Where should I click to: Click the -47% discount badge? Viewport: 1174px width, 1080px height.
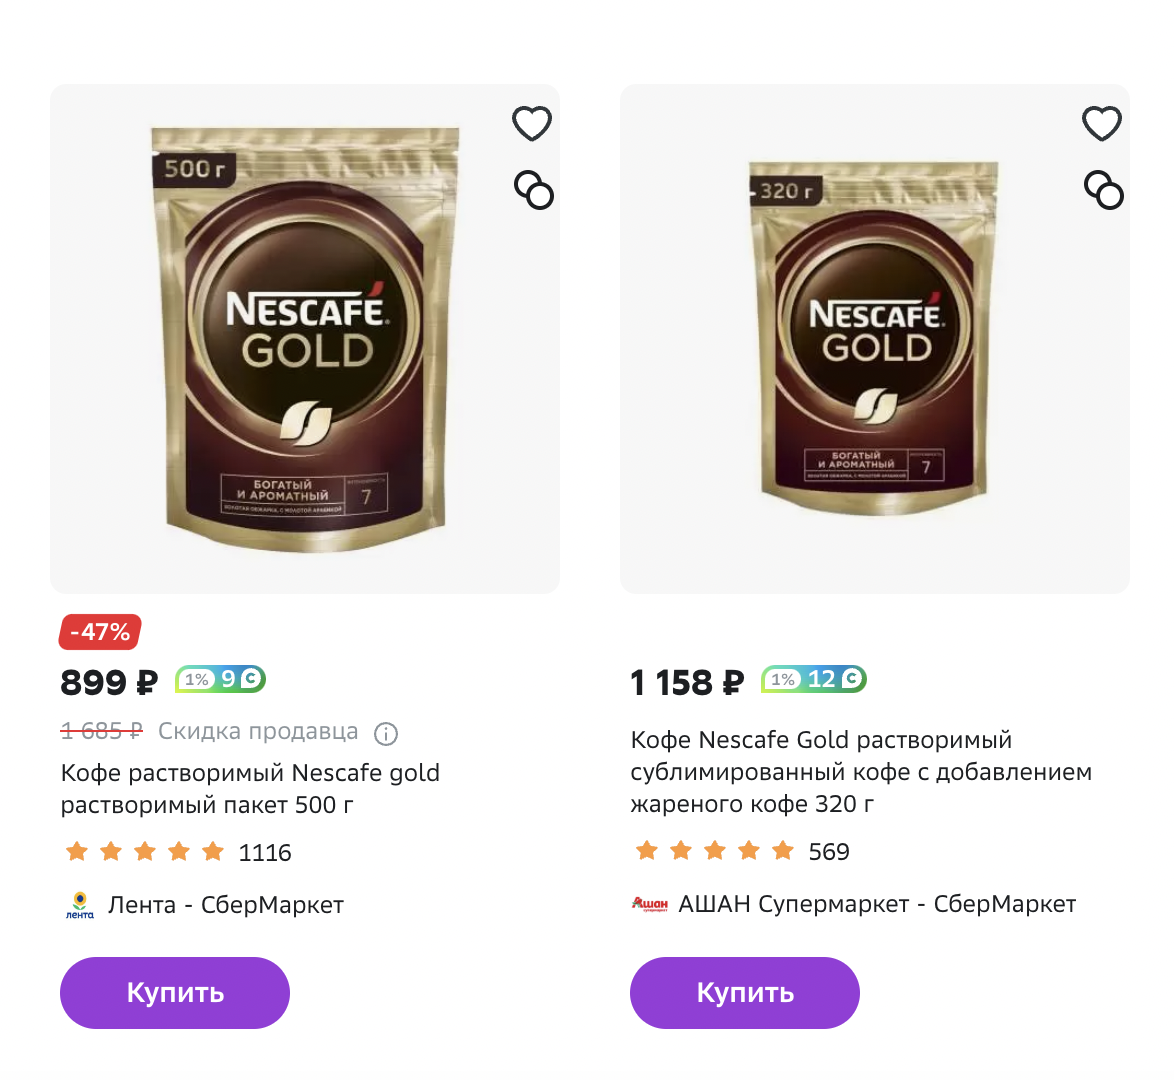100,632
